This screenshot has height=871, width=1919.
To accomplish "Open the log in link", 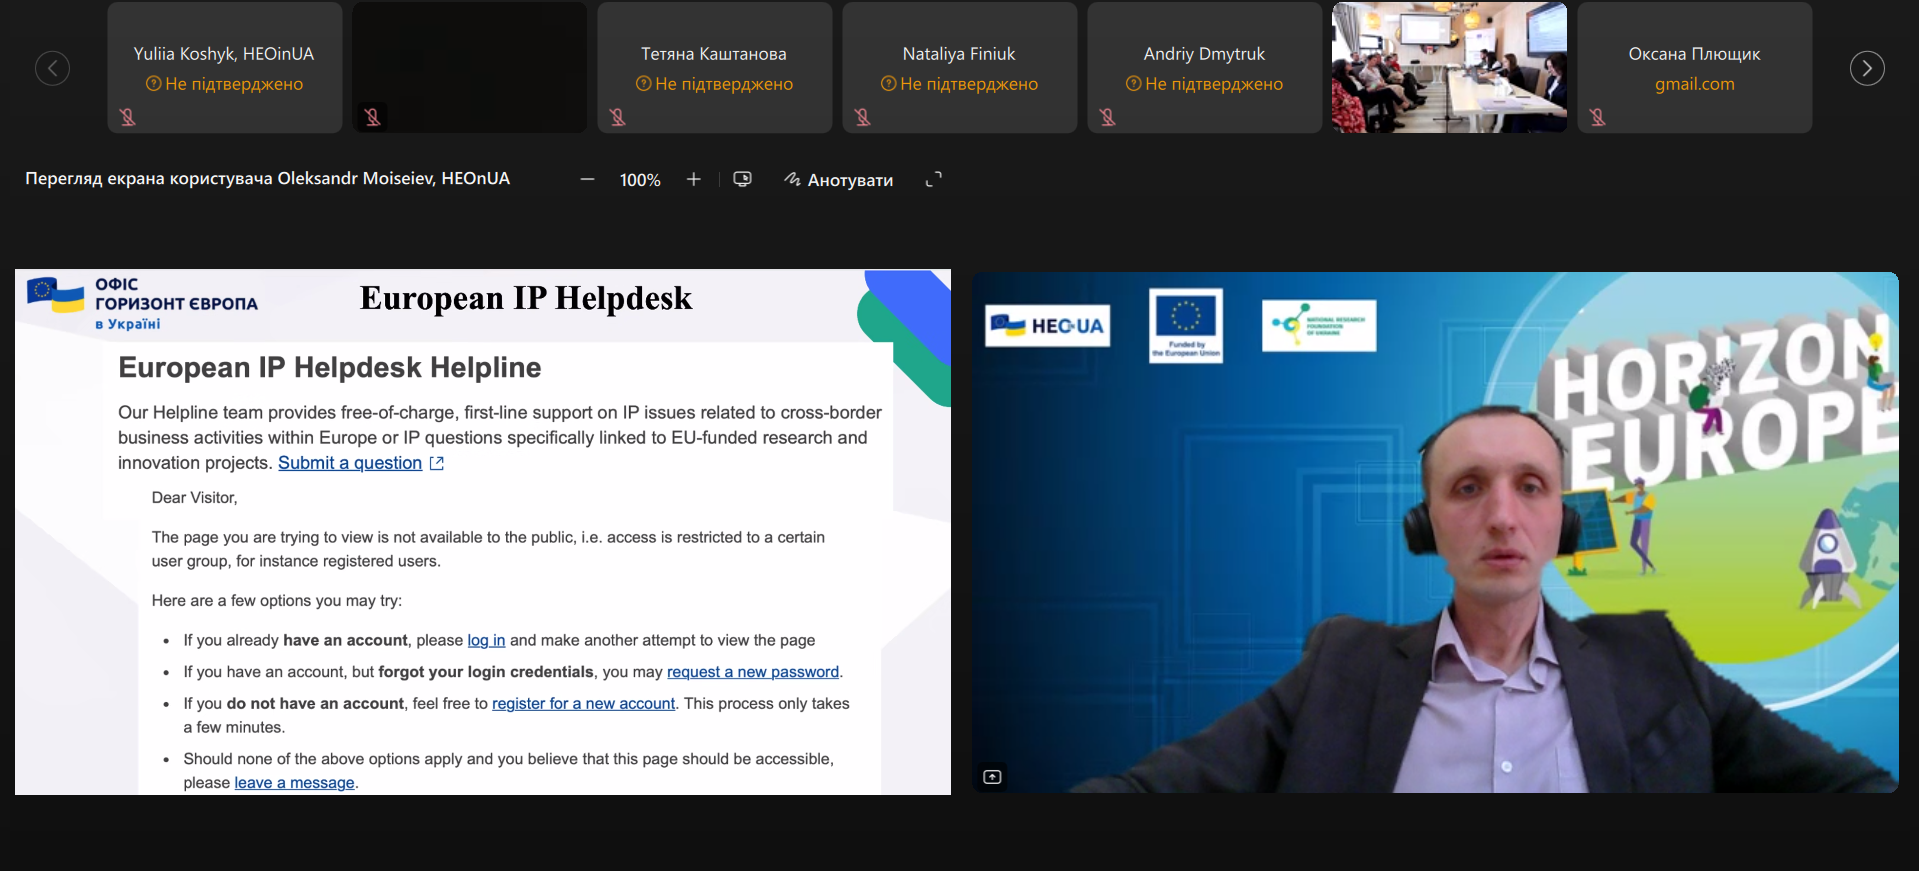I will point(486,640).
